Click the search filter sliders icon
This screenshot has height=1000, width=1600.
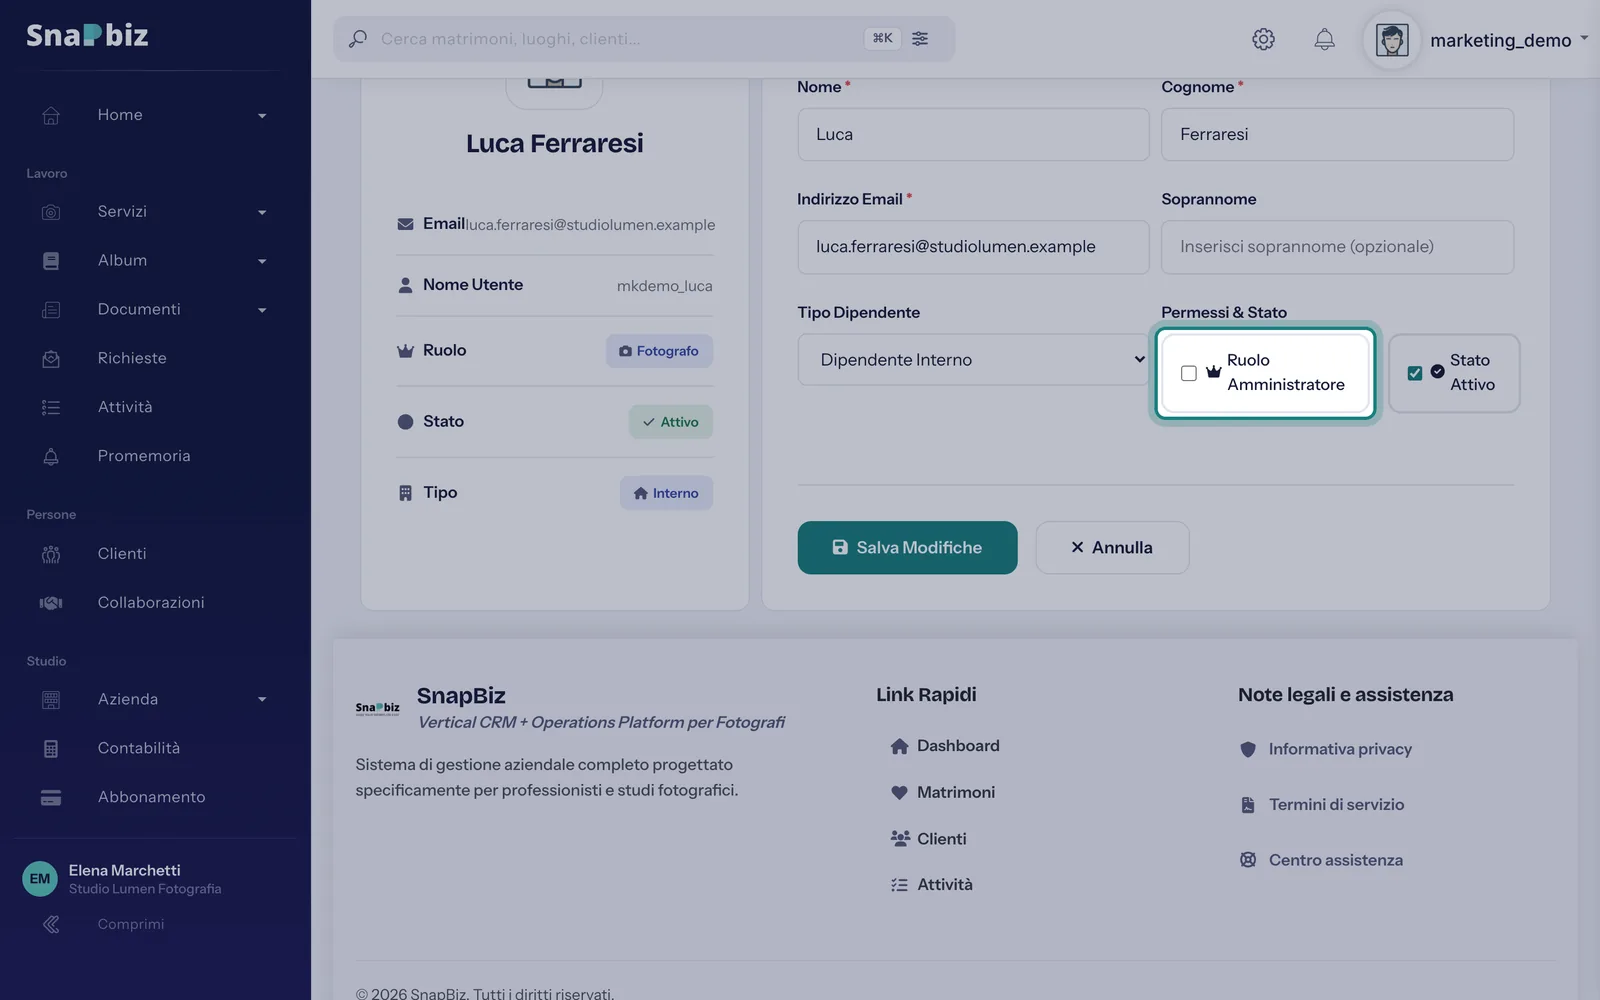(920, 38)
